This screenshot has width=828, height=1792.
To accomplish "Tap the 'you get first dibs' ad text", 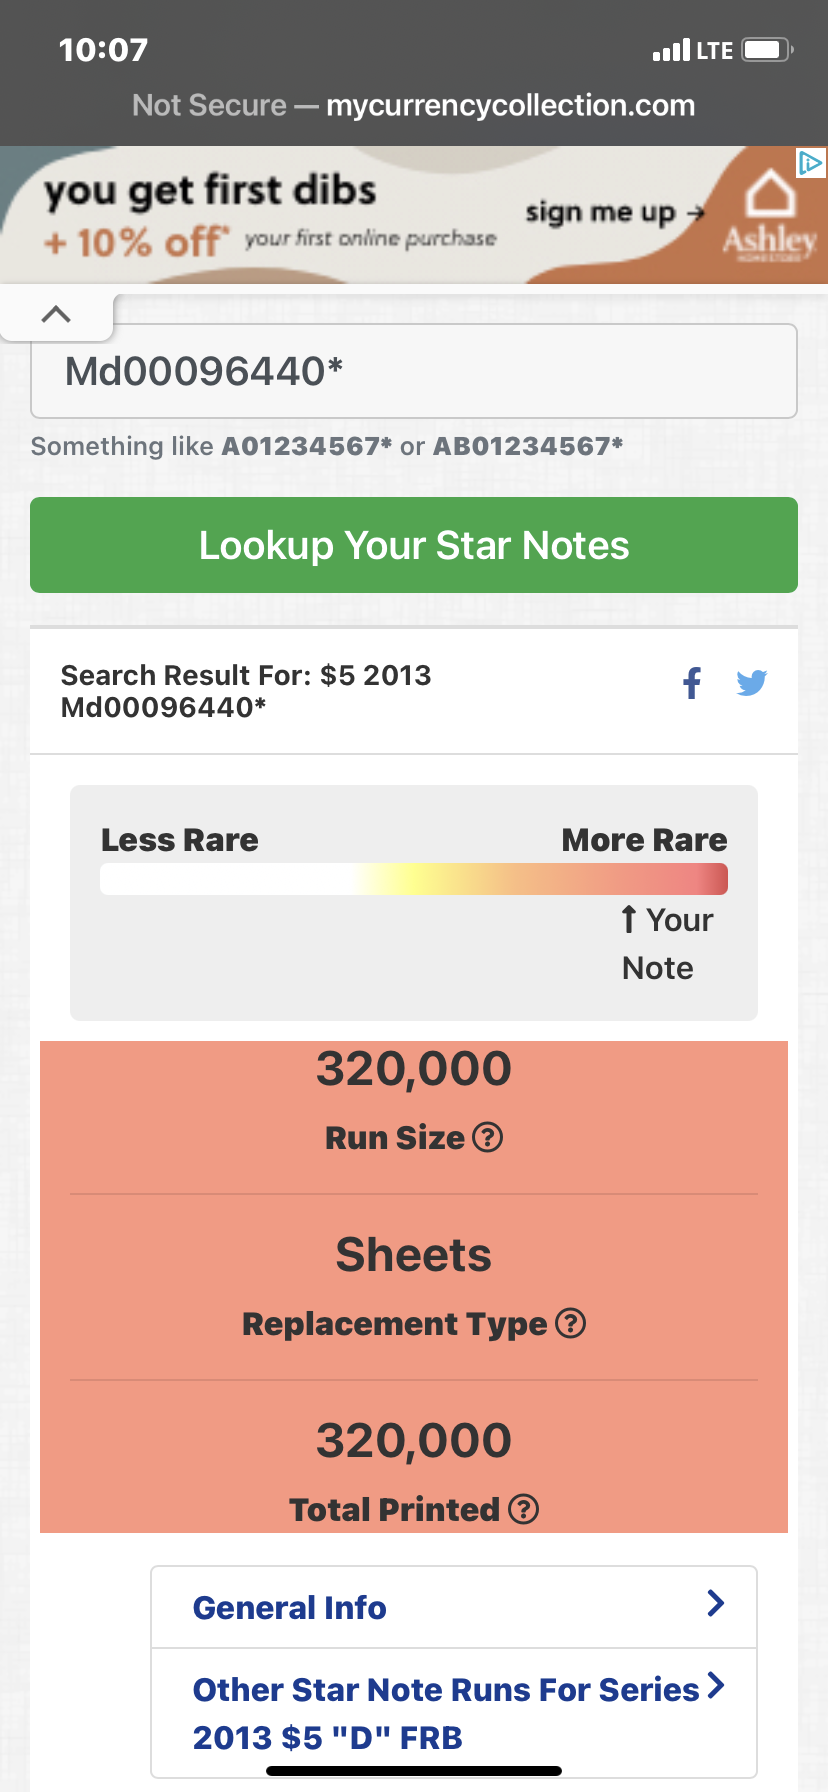I will point(210,190).
